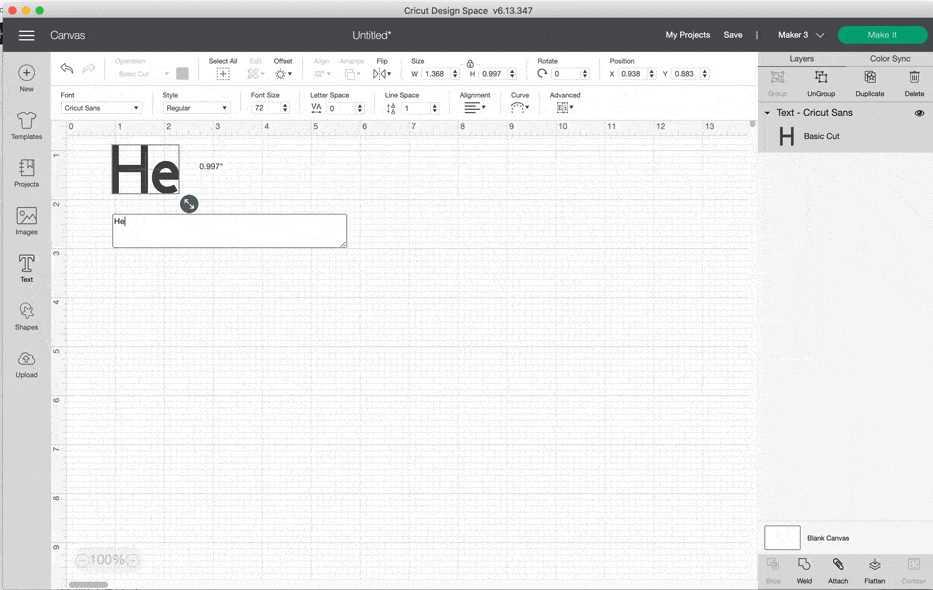The width and height of the screenshot is (933, 590).
Task: Open the Projects panel
Action: [x=26, y=173]
